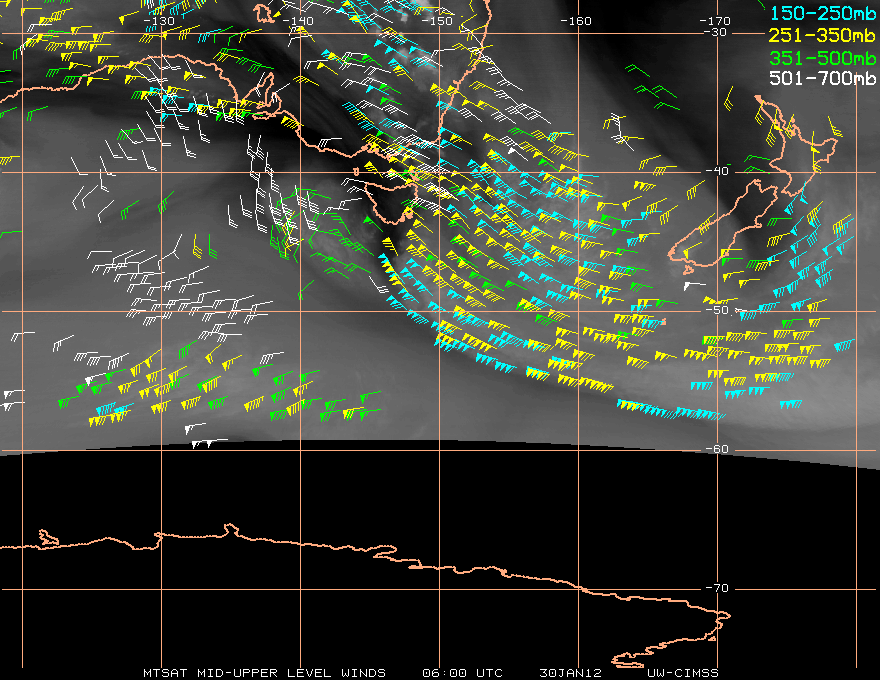Click the -40 latitude label
This screenshot has width=880, height=680.
tap(717, 171)
